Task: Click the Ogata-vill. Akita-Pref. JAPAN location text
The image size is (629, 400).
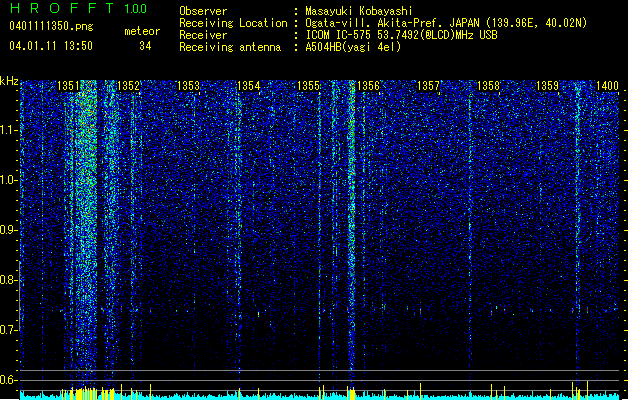Action: click(x=446, y=23)
